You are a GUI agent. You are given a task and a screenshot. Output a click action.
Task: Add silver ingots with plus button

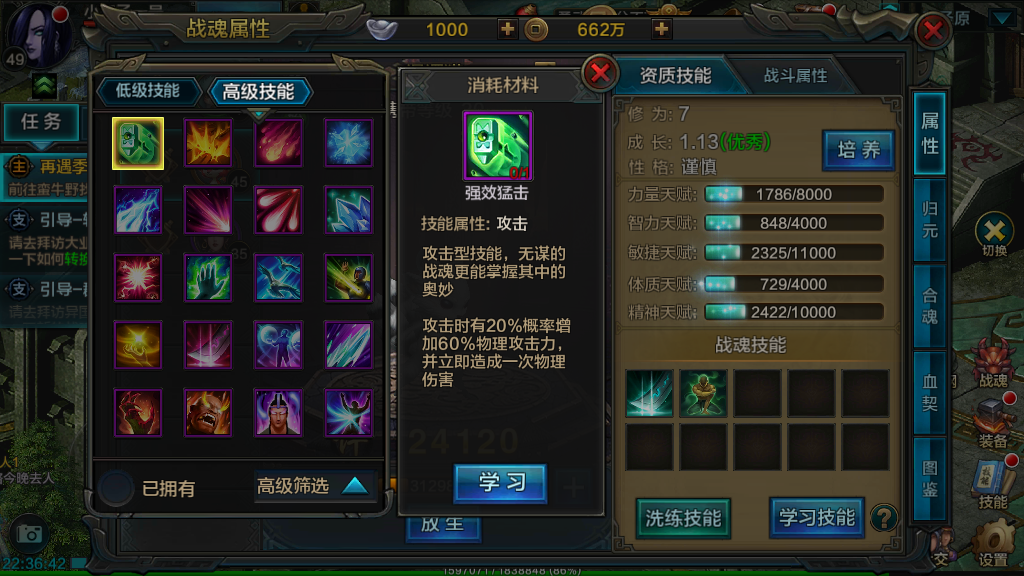507,29
